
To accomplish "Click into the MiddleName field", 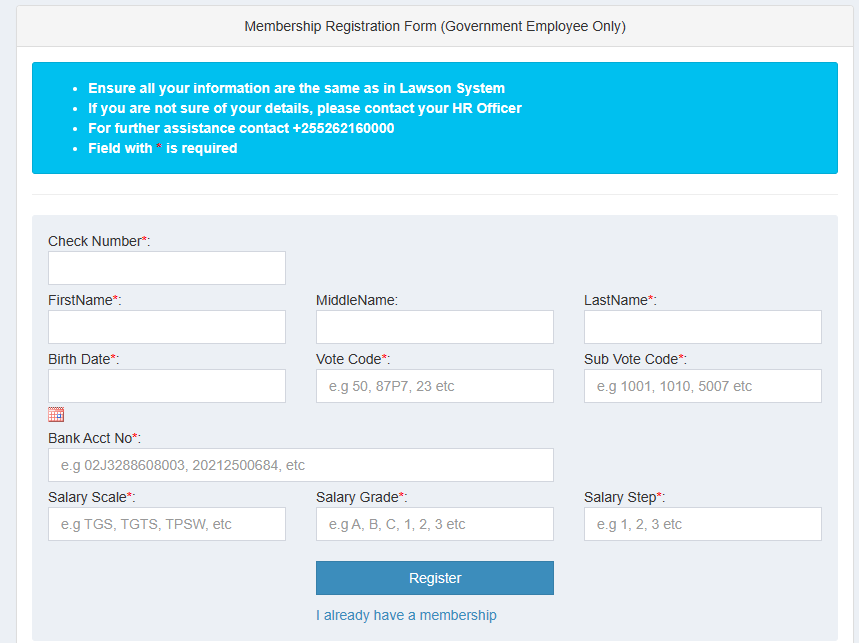I will click(x=435, y=327).
